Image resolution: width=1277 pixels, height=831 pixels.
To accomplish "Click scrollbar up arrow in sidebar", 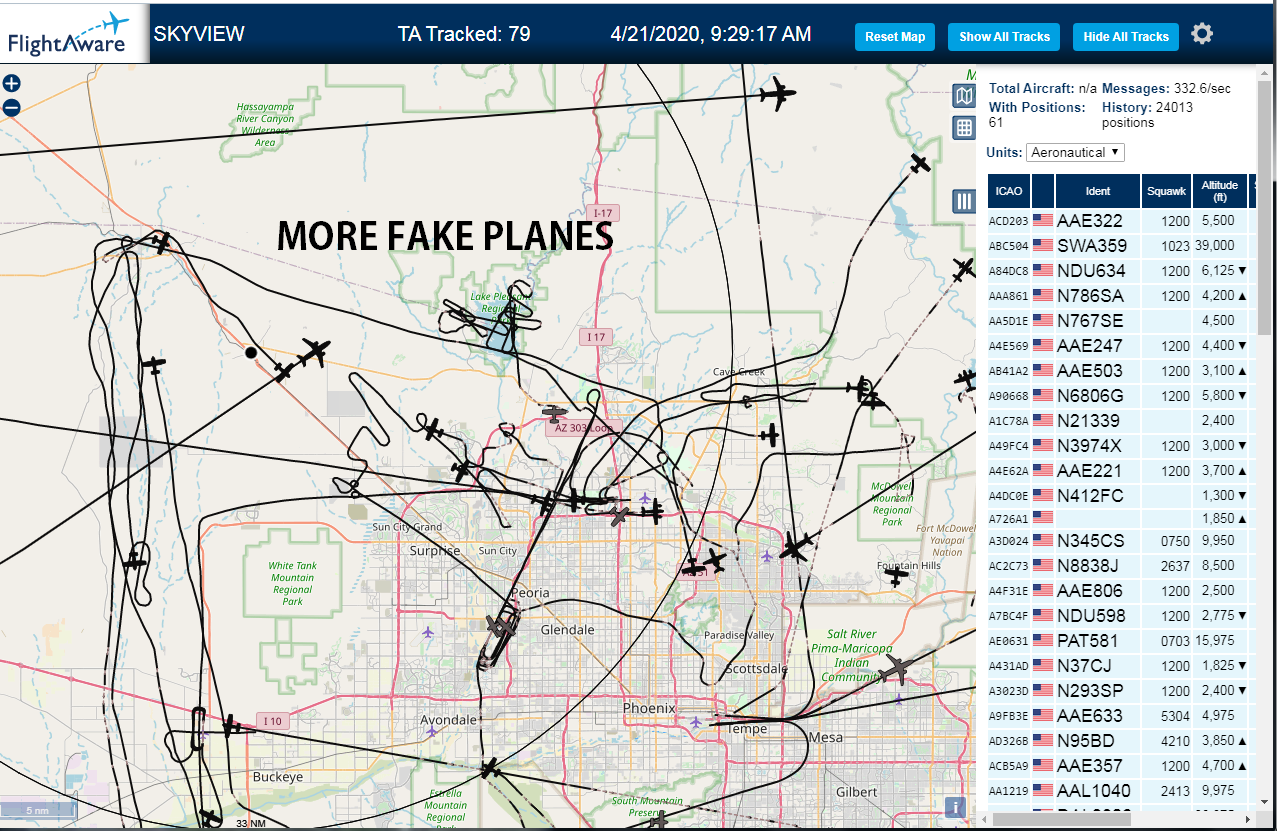I will pos(1266,72).
